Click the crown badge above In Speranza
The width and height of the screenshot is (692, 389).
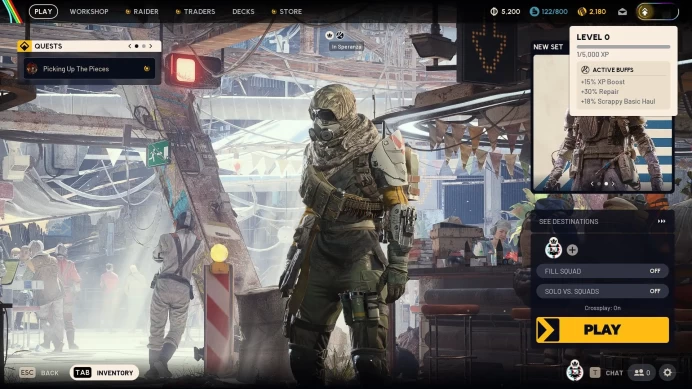329,35
